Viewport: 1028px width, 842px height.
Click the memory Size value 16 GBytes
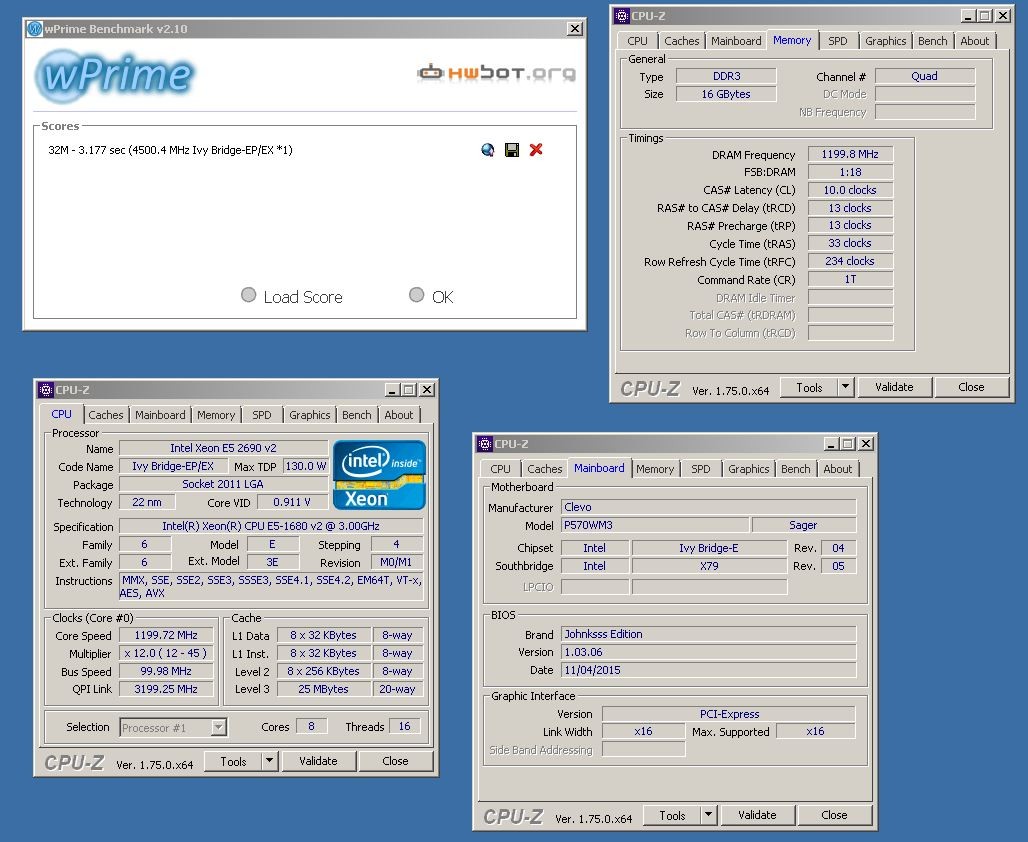726,94
